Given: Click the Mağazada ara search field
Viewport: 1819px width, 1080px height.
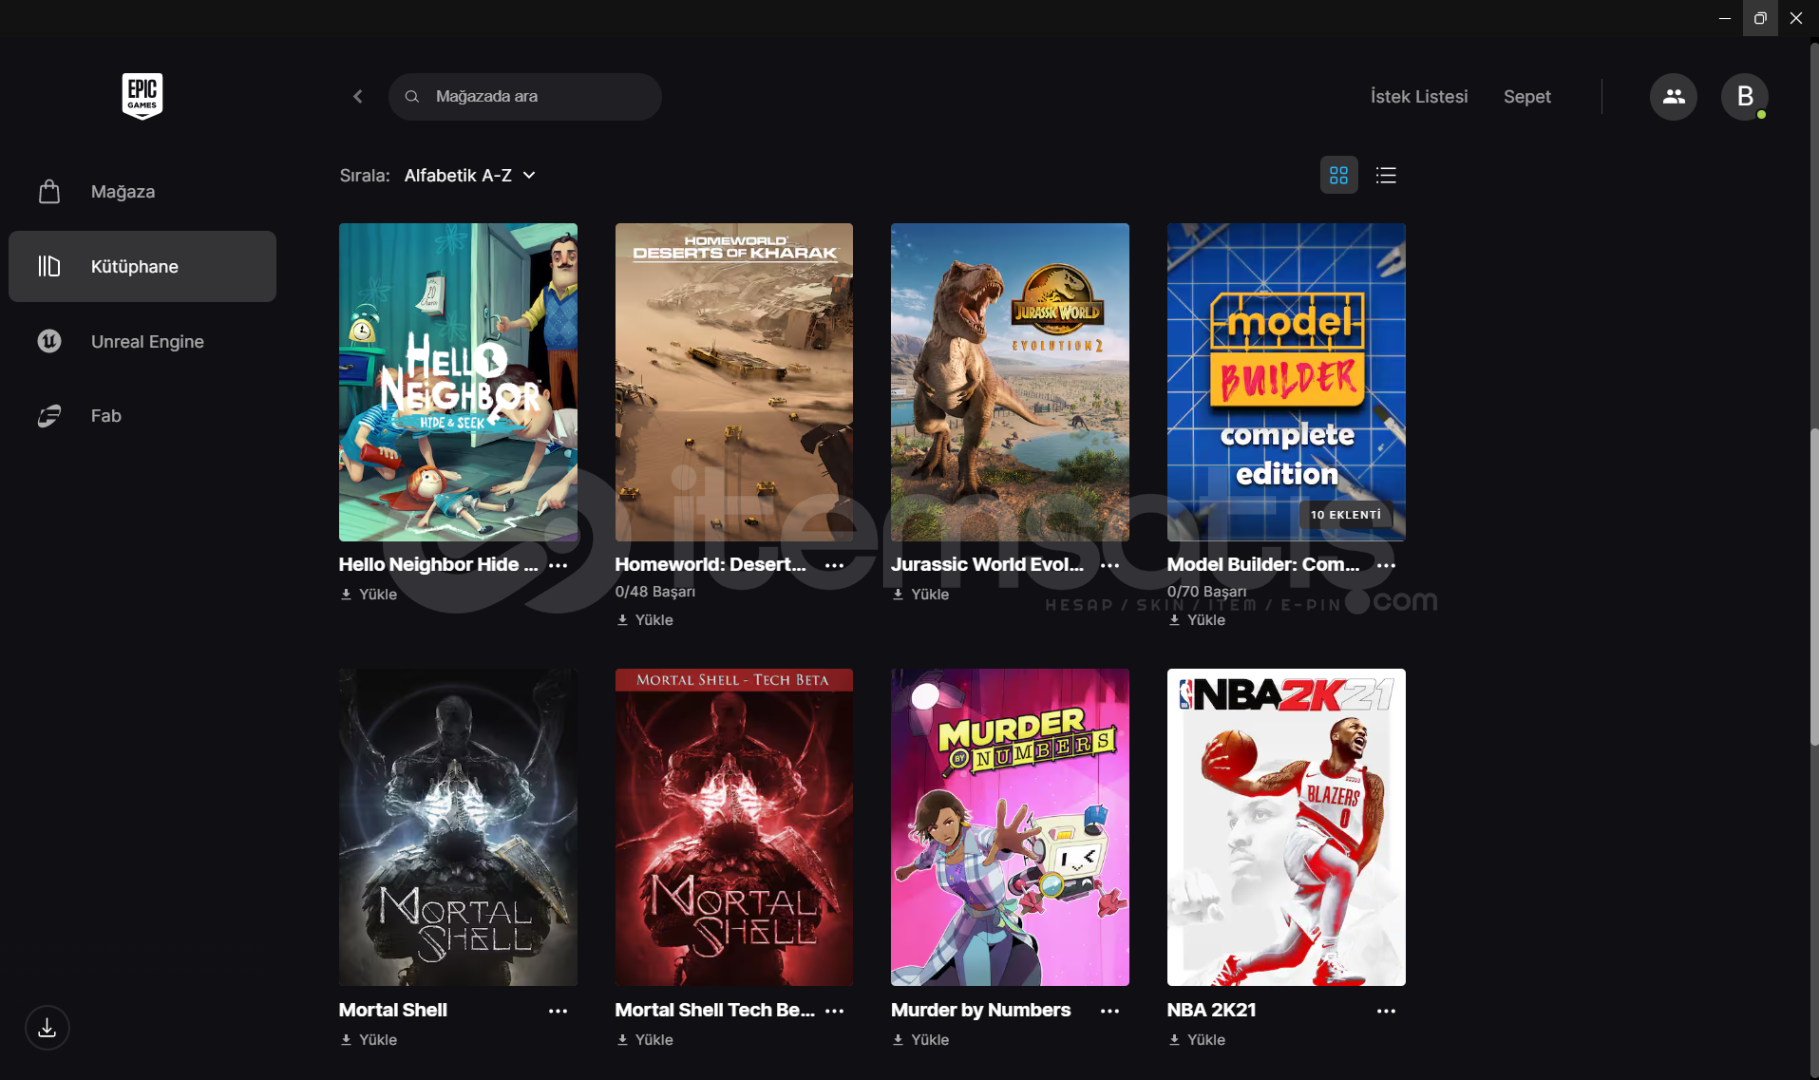Looking at the screenshot, I should point(525,96).
